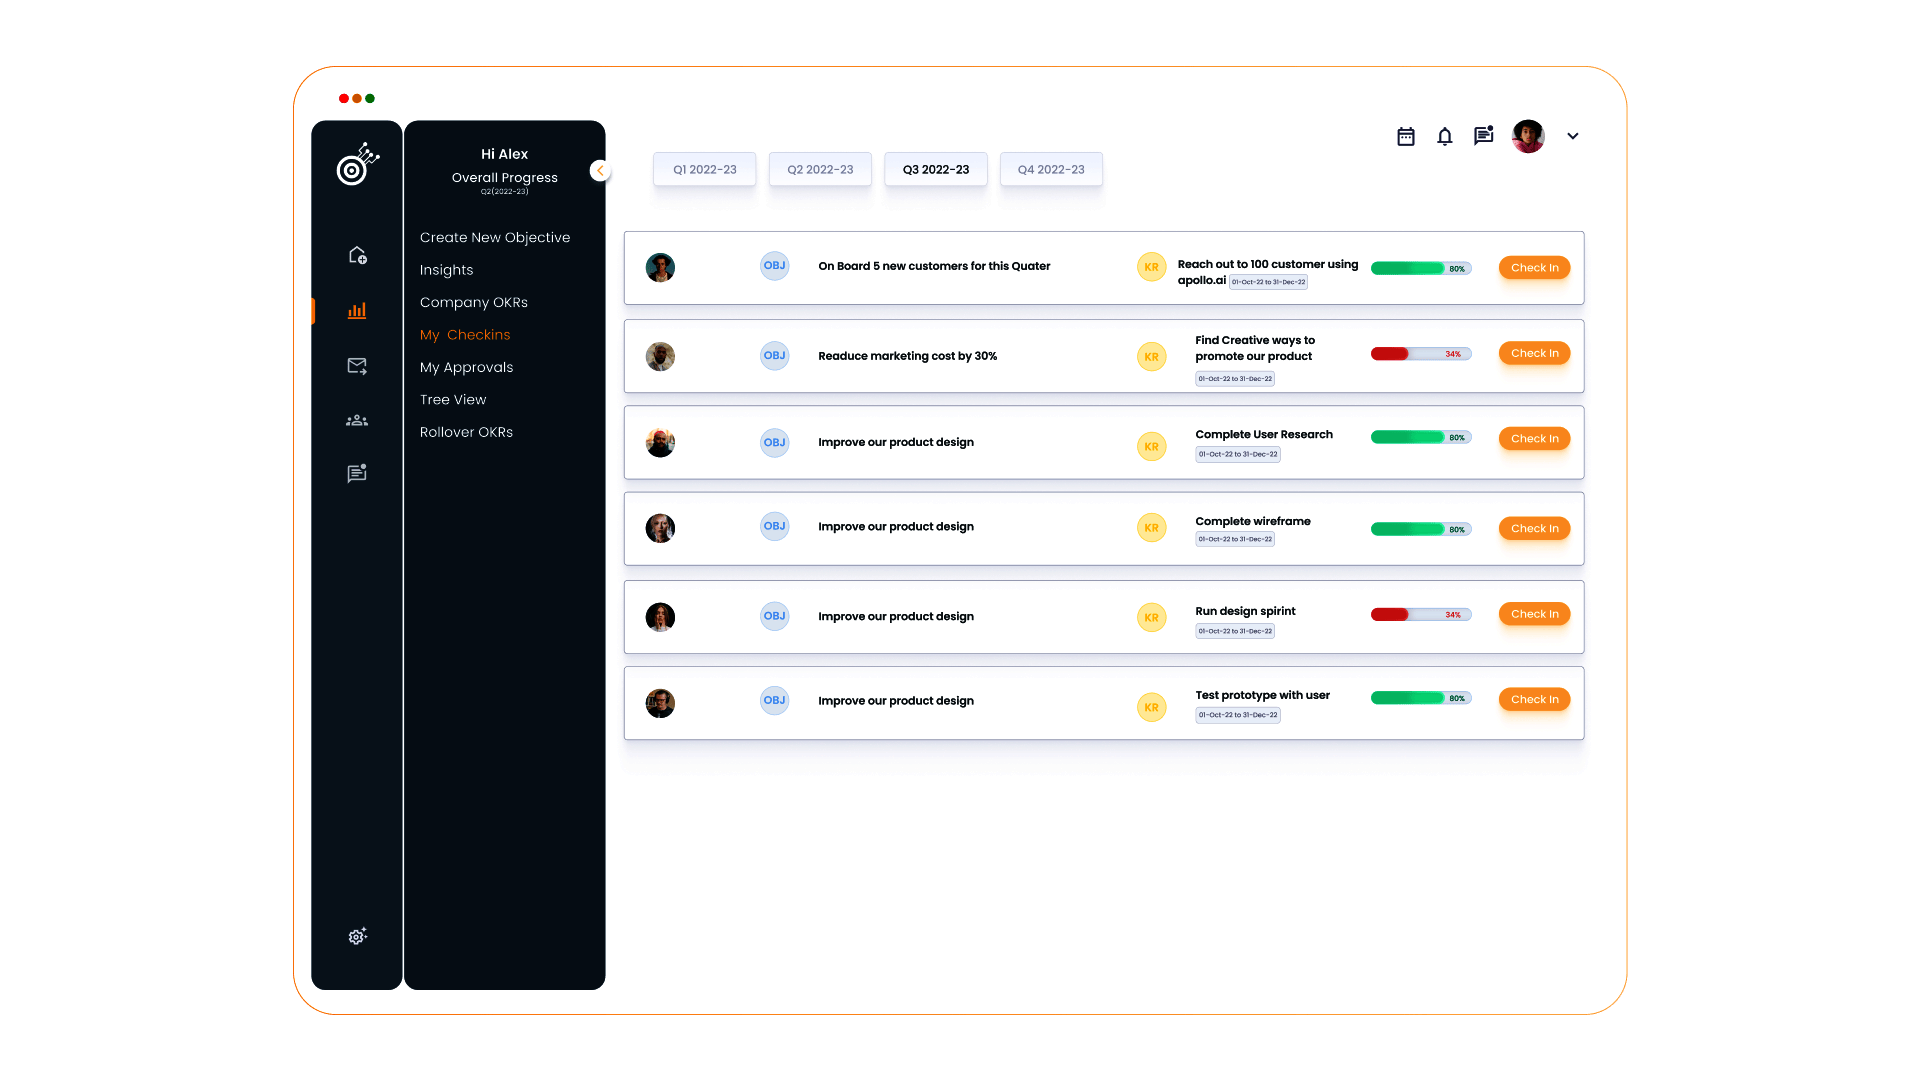Click Check In for Run design spirint
This screenshot has height=1080, width=1920.
click(x=1533, y=614)
